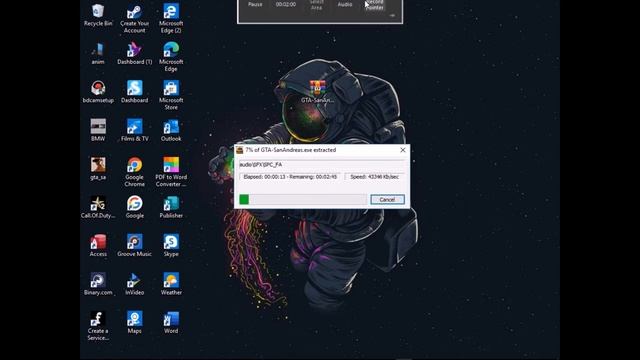Select the PDF to Word Converter icon
Screen dimensions: 640x360
171,172
